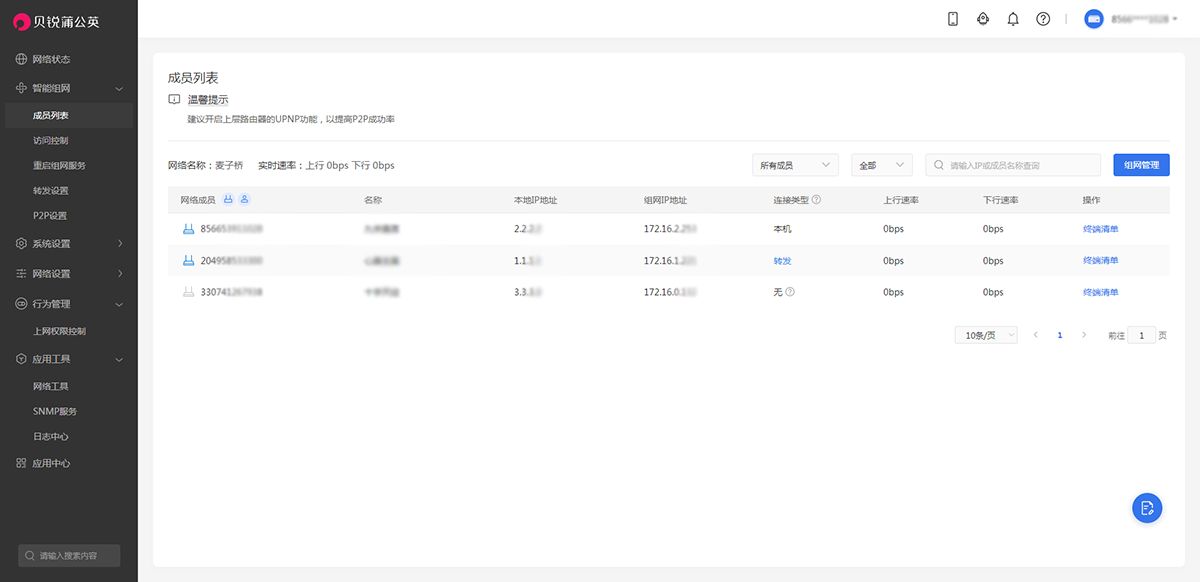Click grey router icon of member 33074
This screenshot has height=582, width=1200.
pos(188,293)
